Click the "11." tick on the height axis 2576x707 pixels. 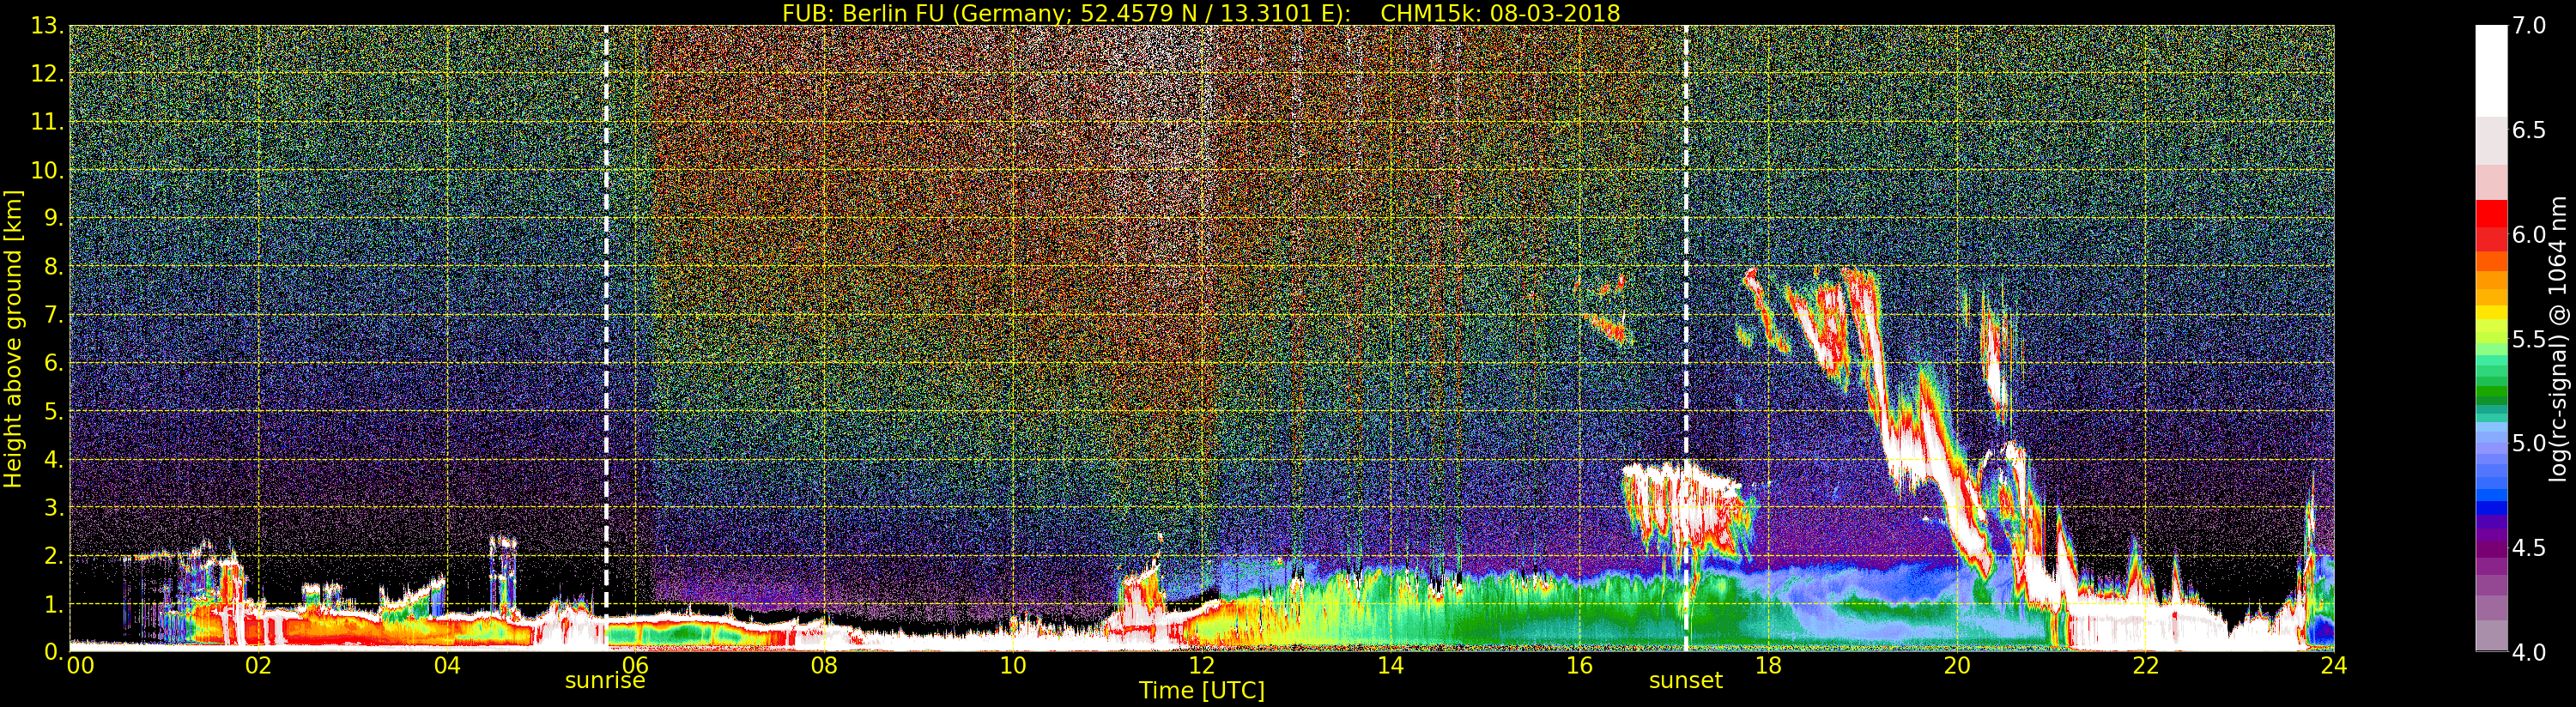pyautogui.click(x=47, y=122)
